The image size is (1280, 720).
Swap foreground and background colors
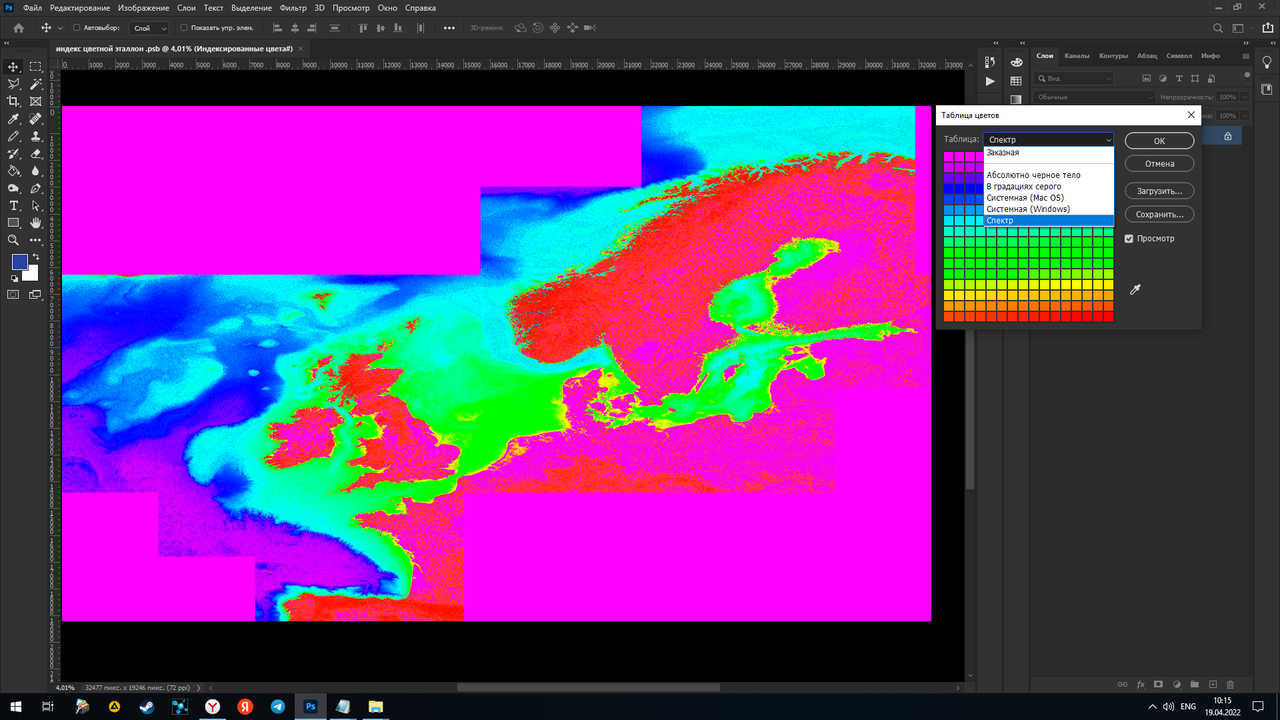(x=35, y=257)
